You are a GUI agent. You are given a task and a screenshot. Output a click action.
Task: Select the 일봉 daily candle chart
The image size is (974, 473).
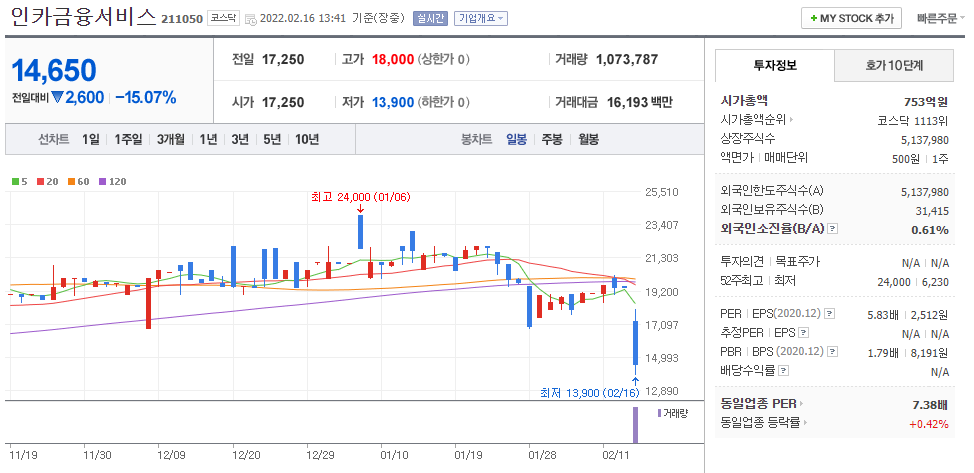[516, 139]
